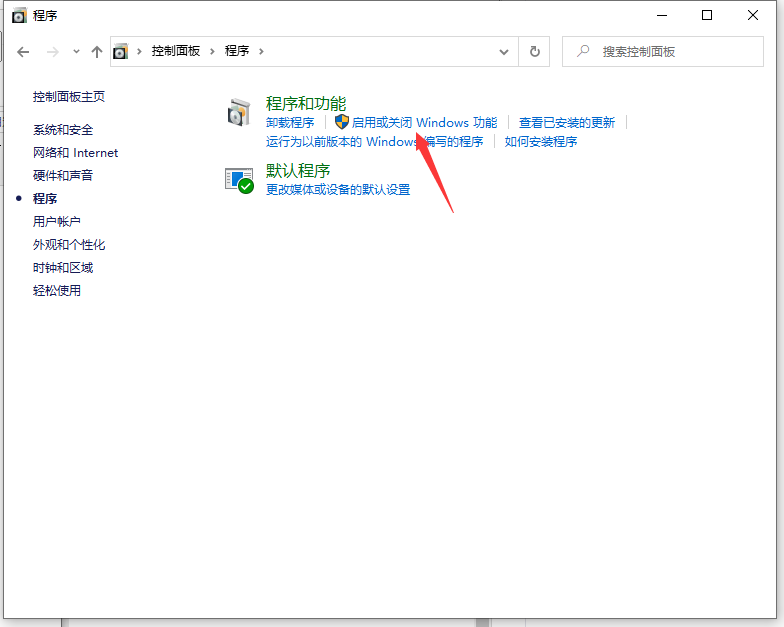Go to 控制面板主页 in the sidebar

[69, 97]
